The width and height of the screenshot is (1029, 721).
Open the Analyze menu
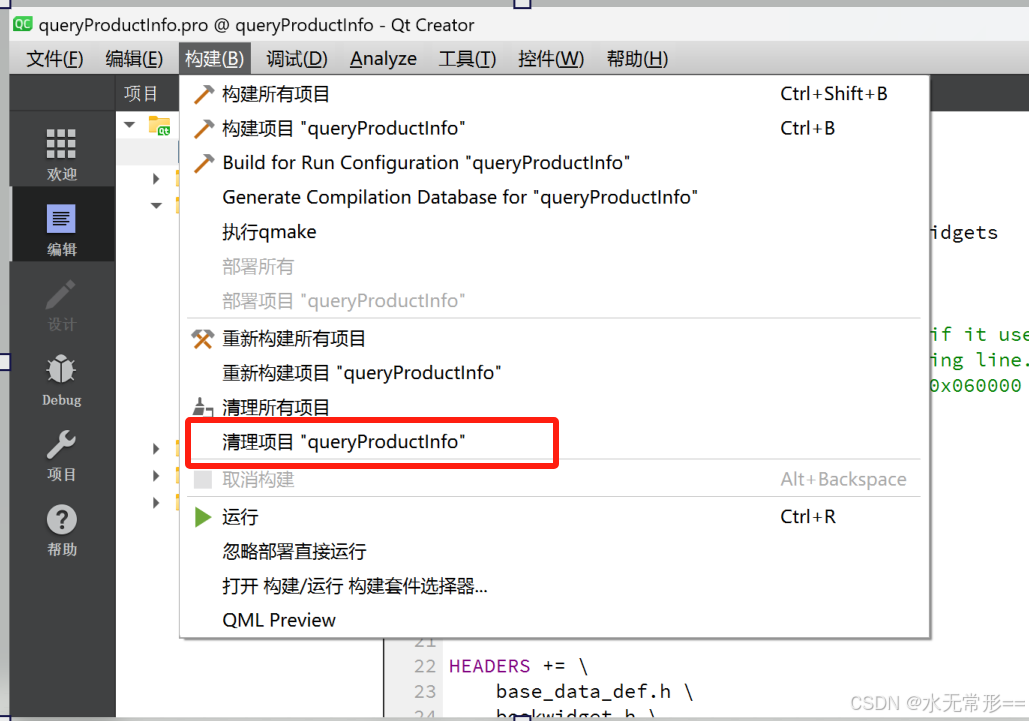[383, 59]
